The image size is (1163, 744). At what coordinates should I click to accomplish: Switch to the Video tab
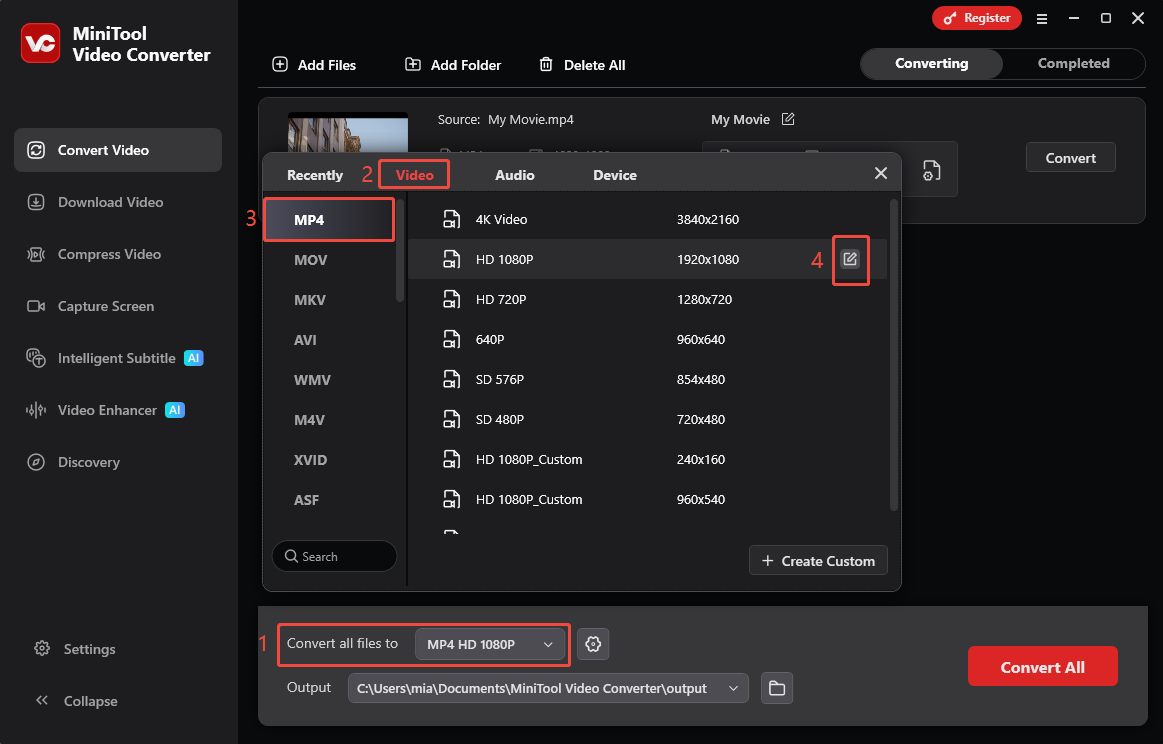[415, 175]
